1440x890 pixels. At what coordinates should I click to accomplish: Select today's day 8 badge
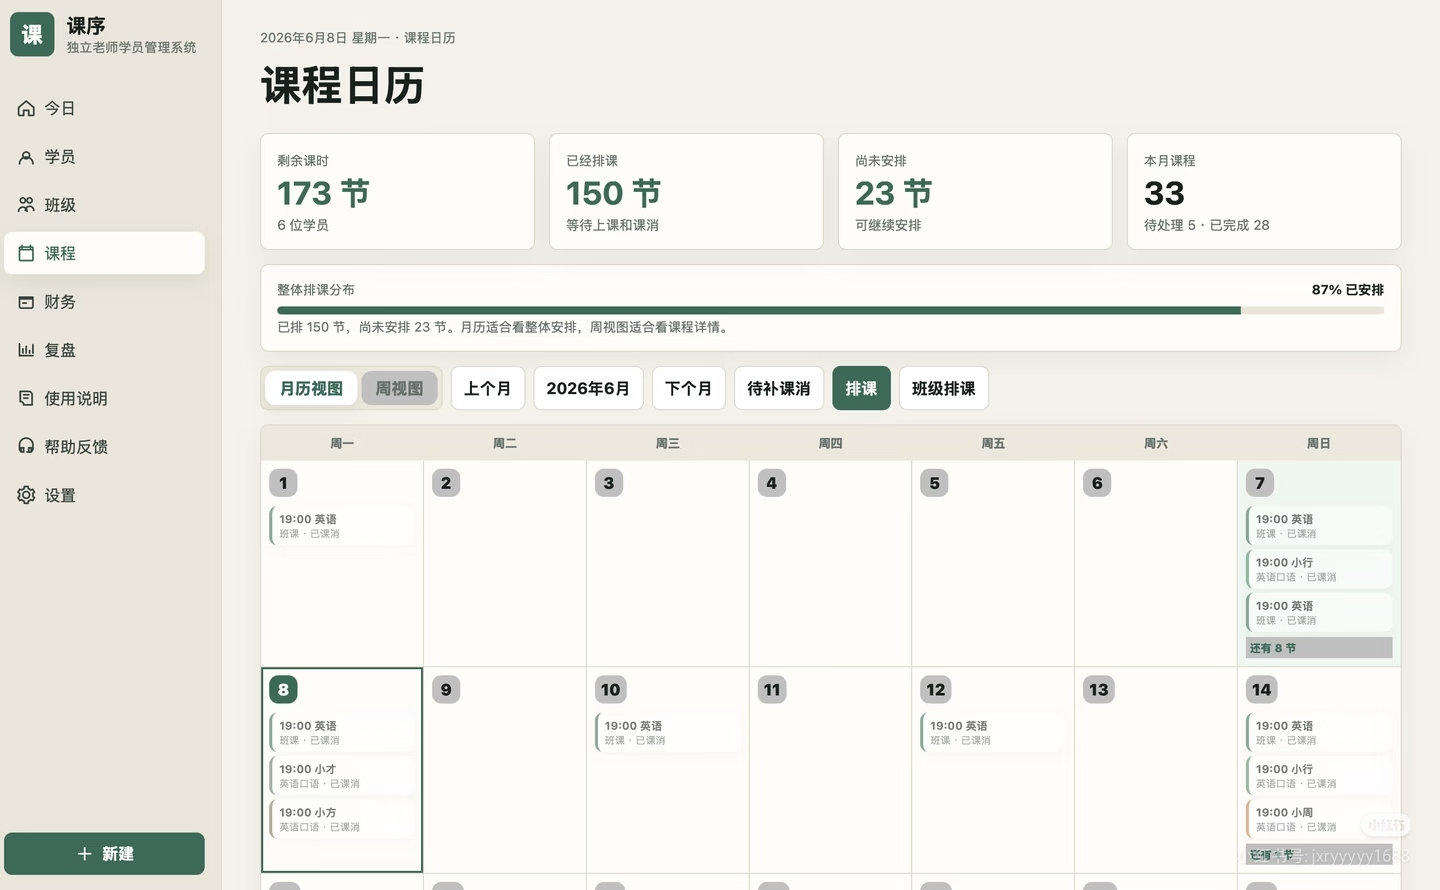(x=283, y=690)
